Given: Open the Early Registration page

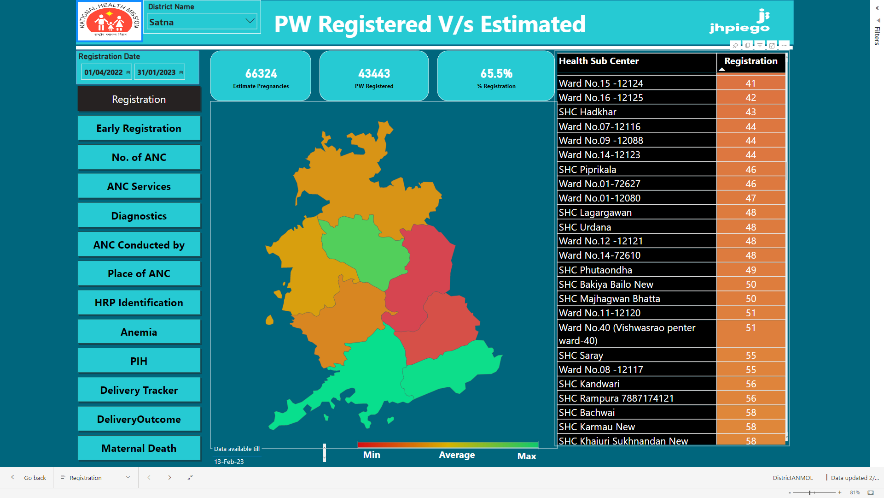Looking at the screenshot, I should pos(139,128).
